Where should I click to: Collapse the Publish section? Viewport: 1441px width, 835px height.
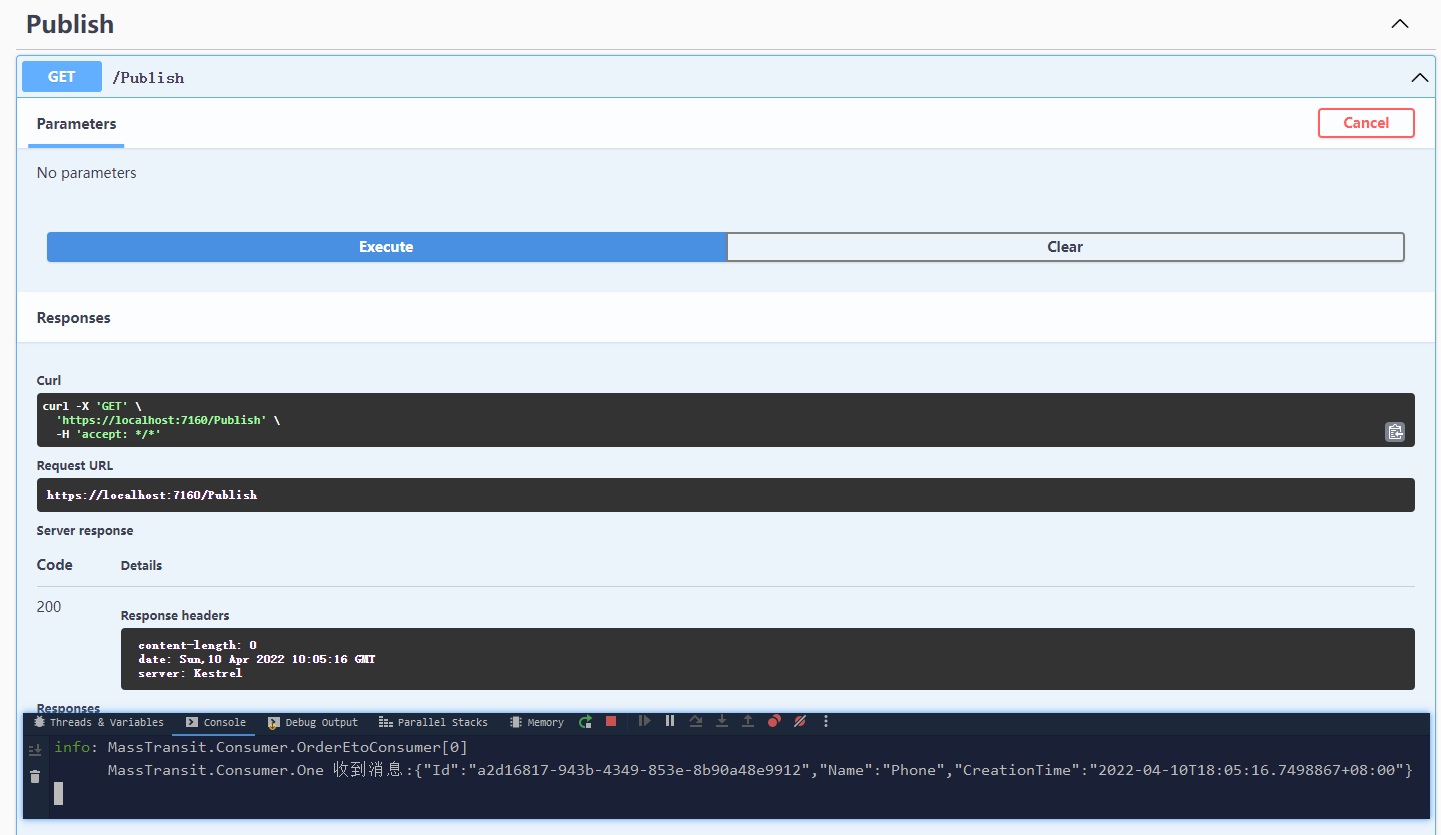tap(1400, 24)
